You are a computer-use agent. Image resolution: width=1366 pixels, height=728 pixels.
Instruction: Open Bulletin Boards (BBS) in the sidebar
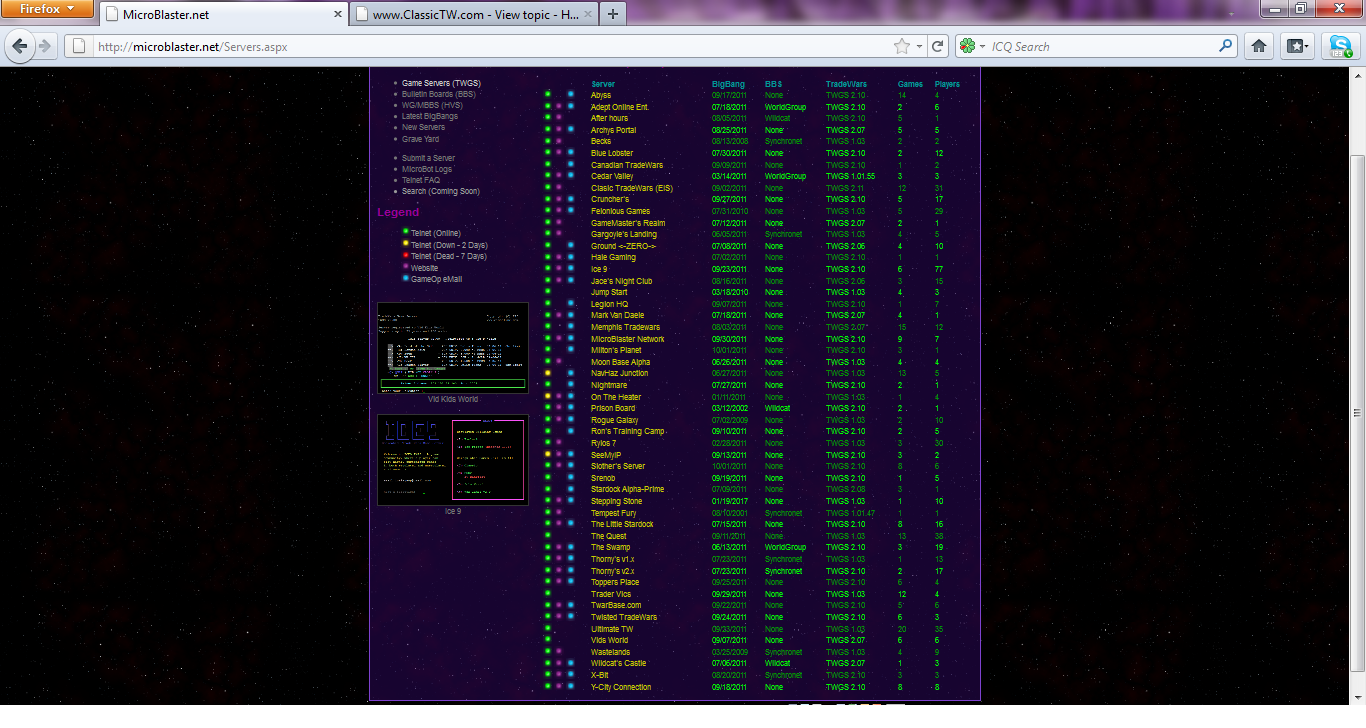point(439,94)
